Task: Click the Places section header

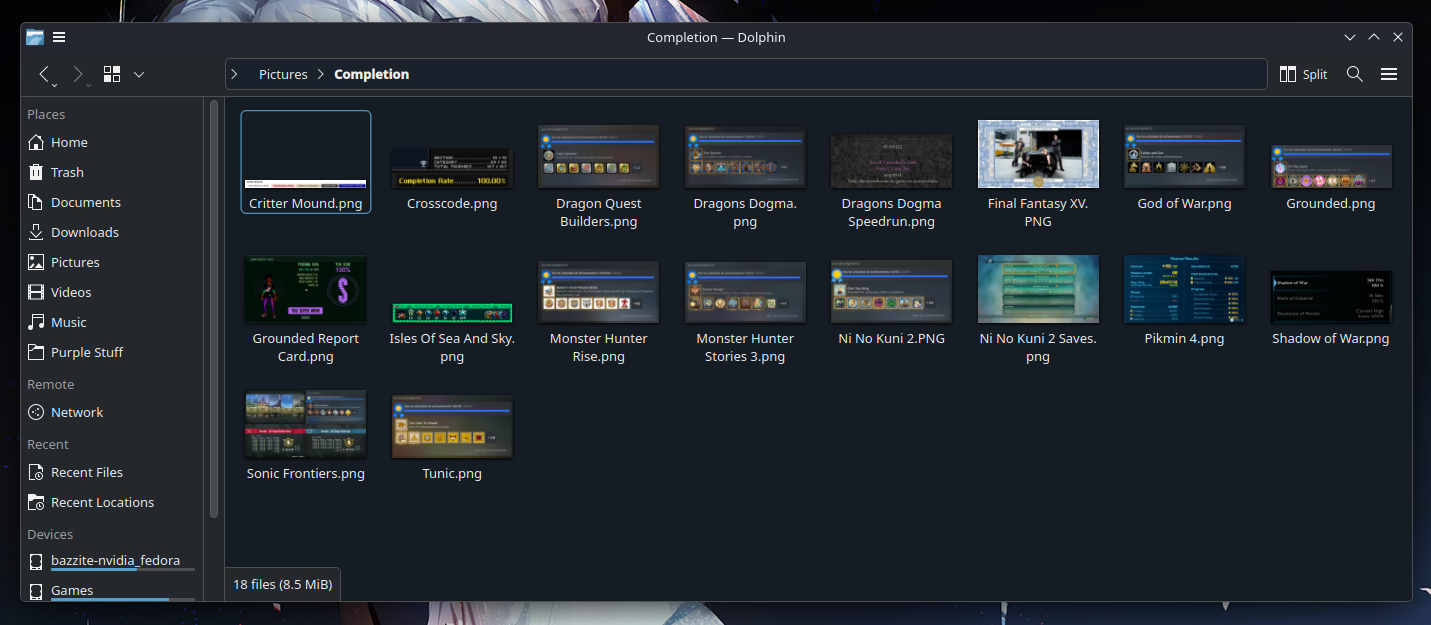Action: click(x=46, y=114)
